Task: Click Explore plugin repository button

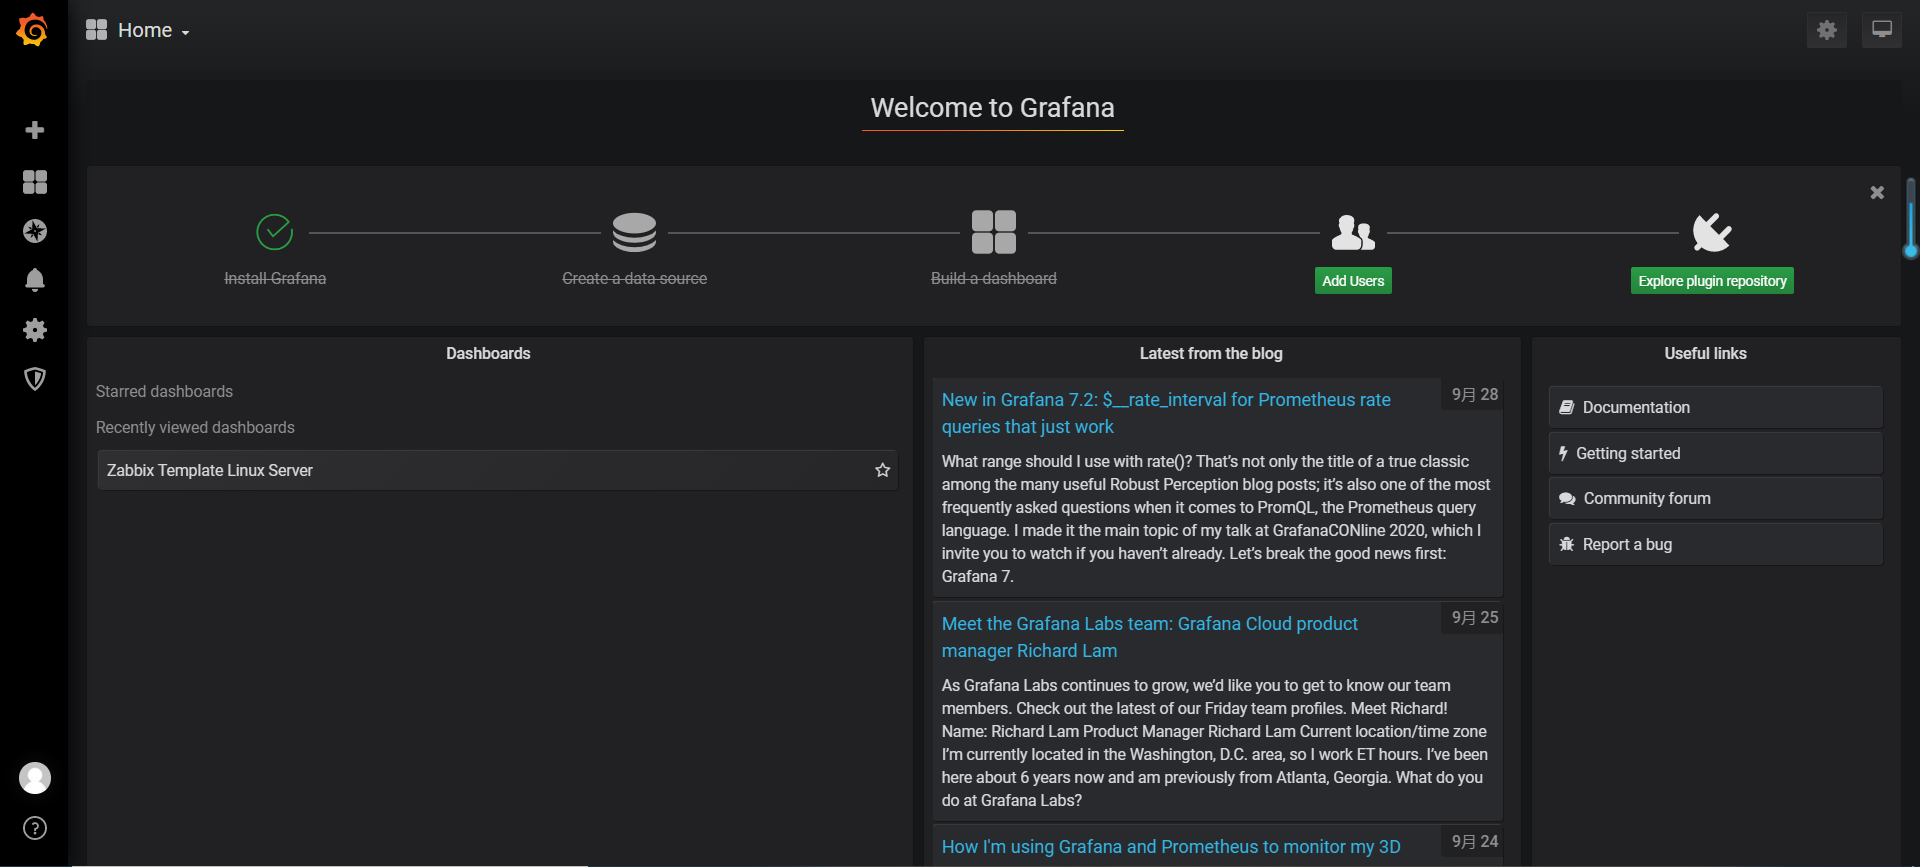Action: coord(1712,281)
